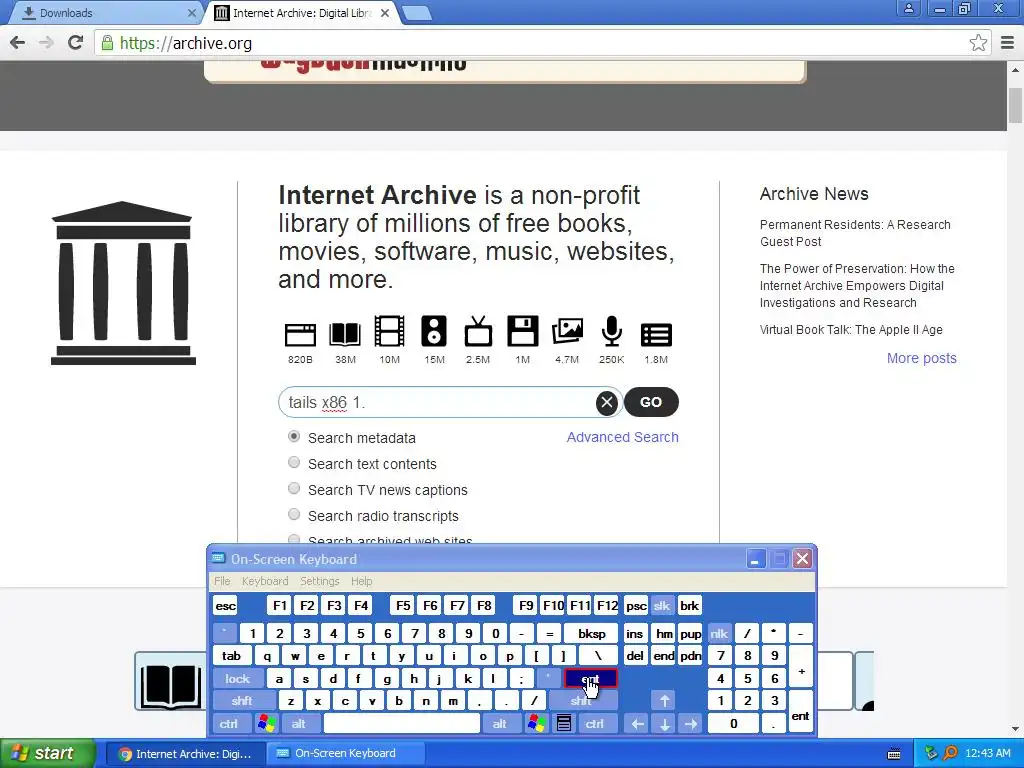Screen dimensions: 1024x768
Task: Open the images icon labeled 4.7M
Action: (x=567, y=332)
